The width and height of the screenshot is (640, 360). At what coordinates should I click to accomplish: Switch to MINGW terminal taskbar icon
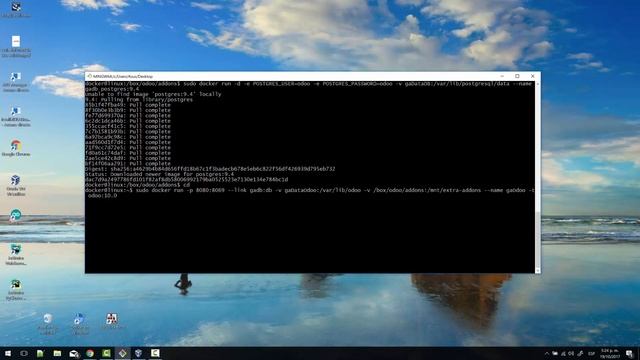tap(122, 353)
